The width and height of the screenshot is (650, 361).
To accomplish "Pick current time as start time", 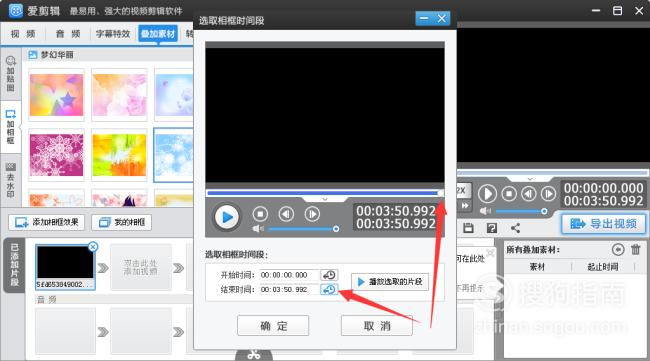I will (x=329, y=275).
